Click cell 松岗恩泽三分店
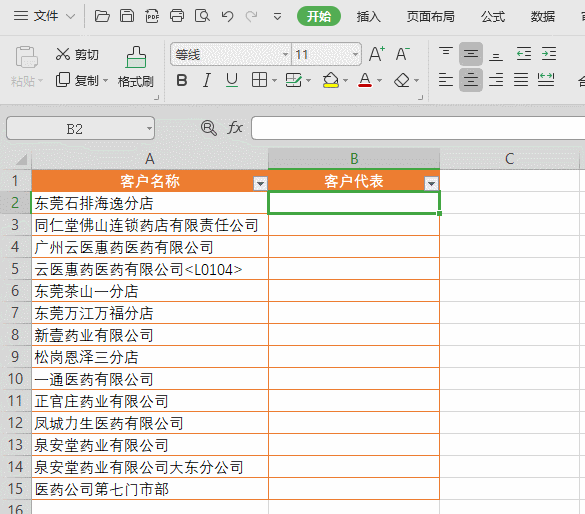This screenshot has height=514, width=585. (x=150, y=357)
